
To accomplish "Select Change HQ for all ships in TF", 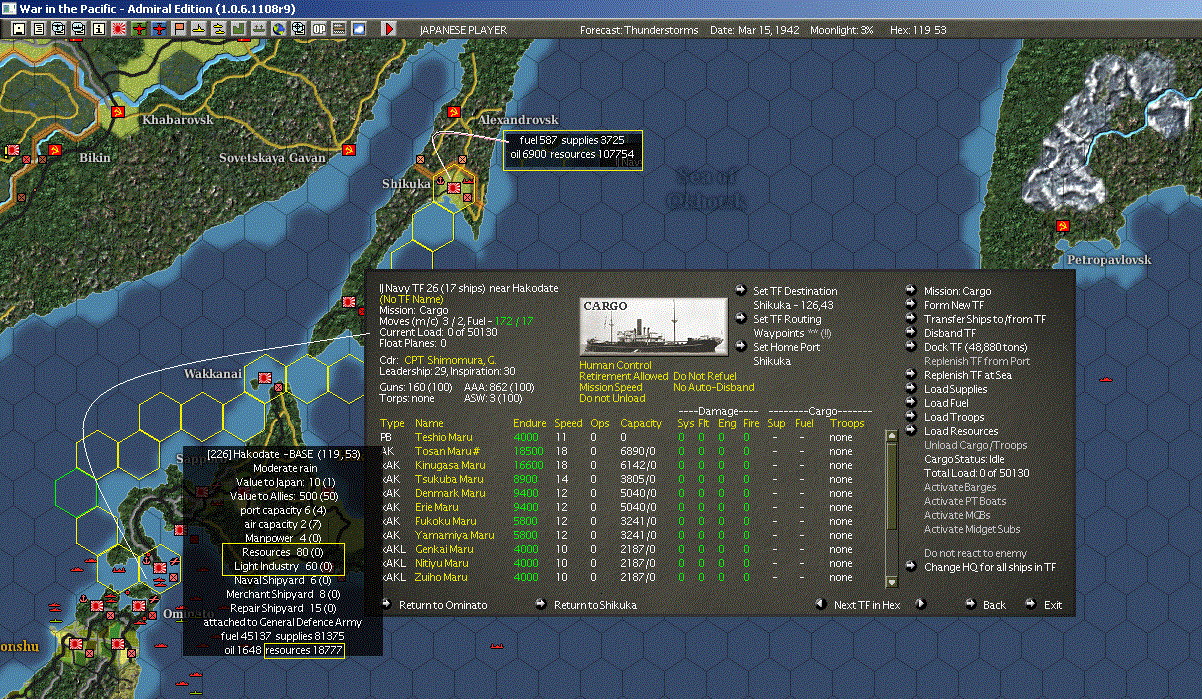I will coord(990,567).
